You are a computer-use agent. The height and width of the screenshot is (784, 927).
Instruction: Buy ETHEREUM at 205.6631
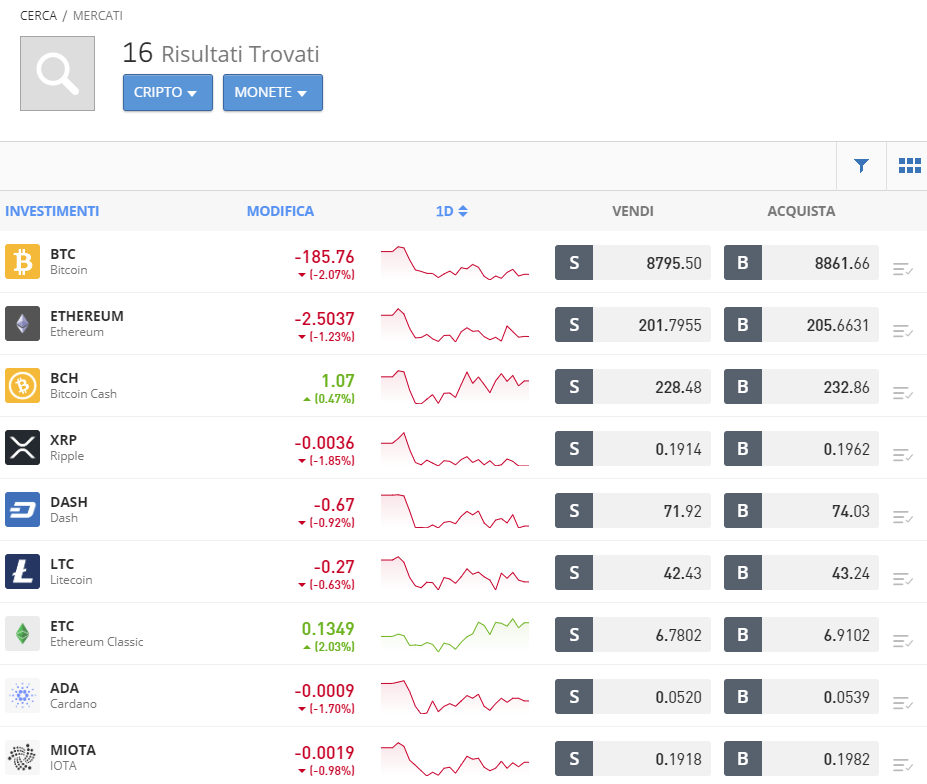[801, 325]
